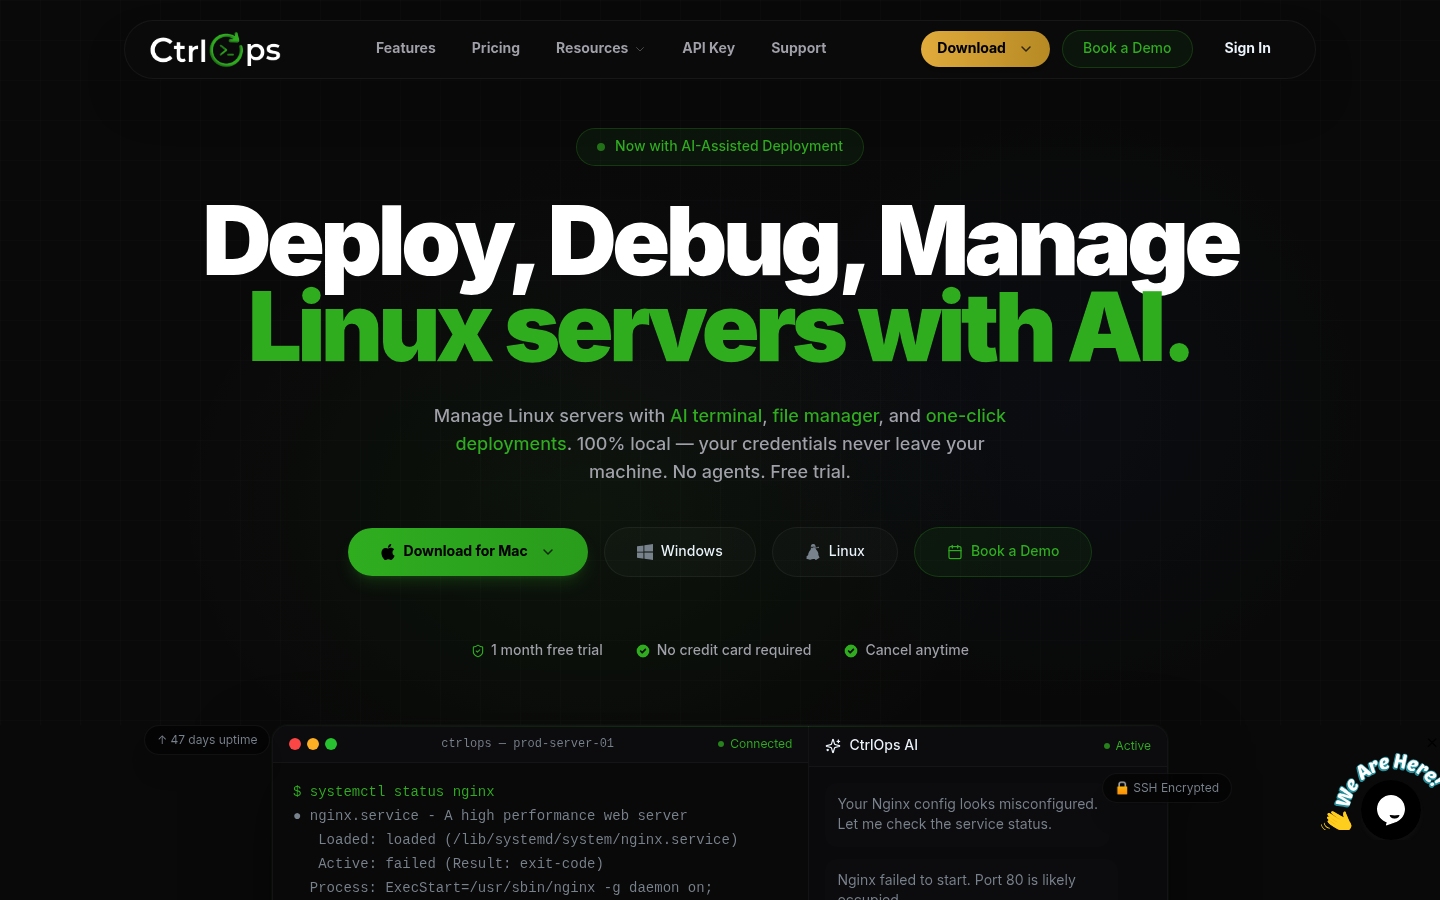The image size is (1440, 900).
Task: Click Download for Mac button
Action: [468, 552]
